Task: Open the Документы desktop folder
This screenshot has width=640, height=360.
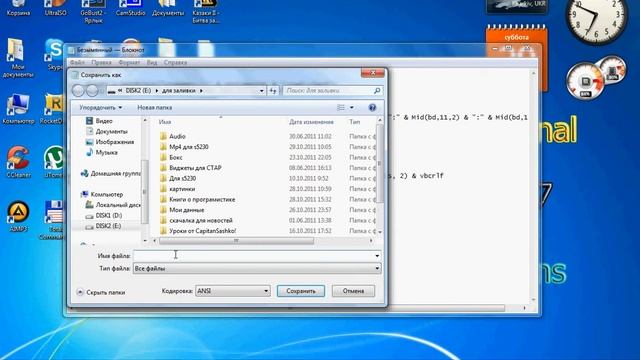Action: click(168, 8)
